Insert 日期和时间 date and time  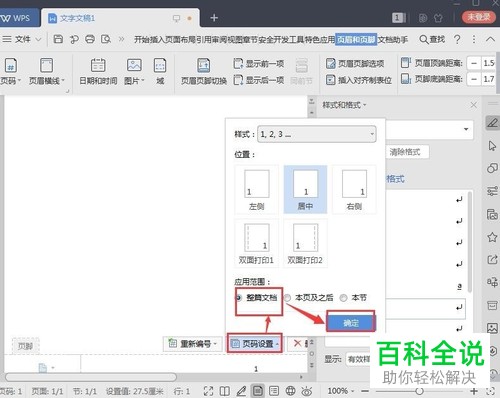pyautogui.click(x=98, y=71)
